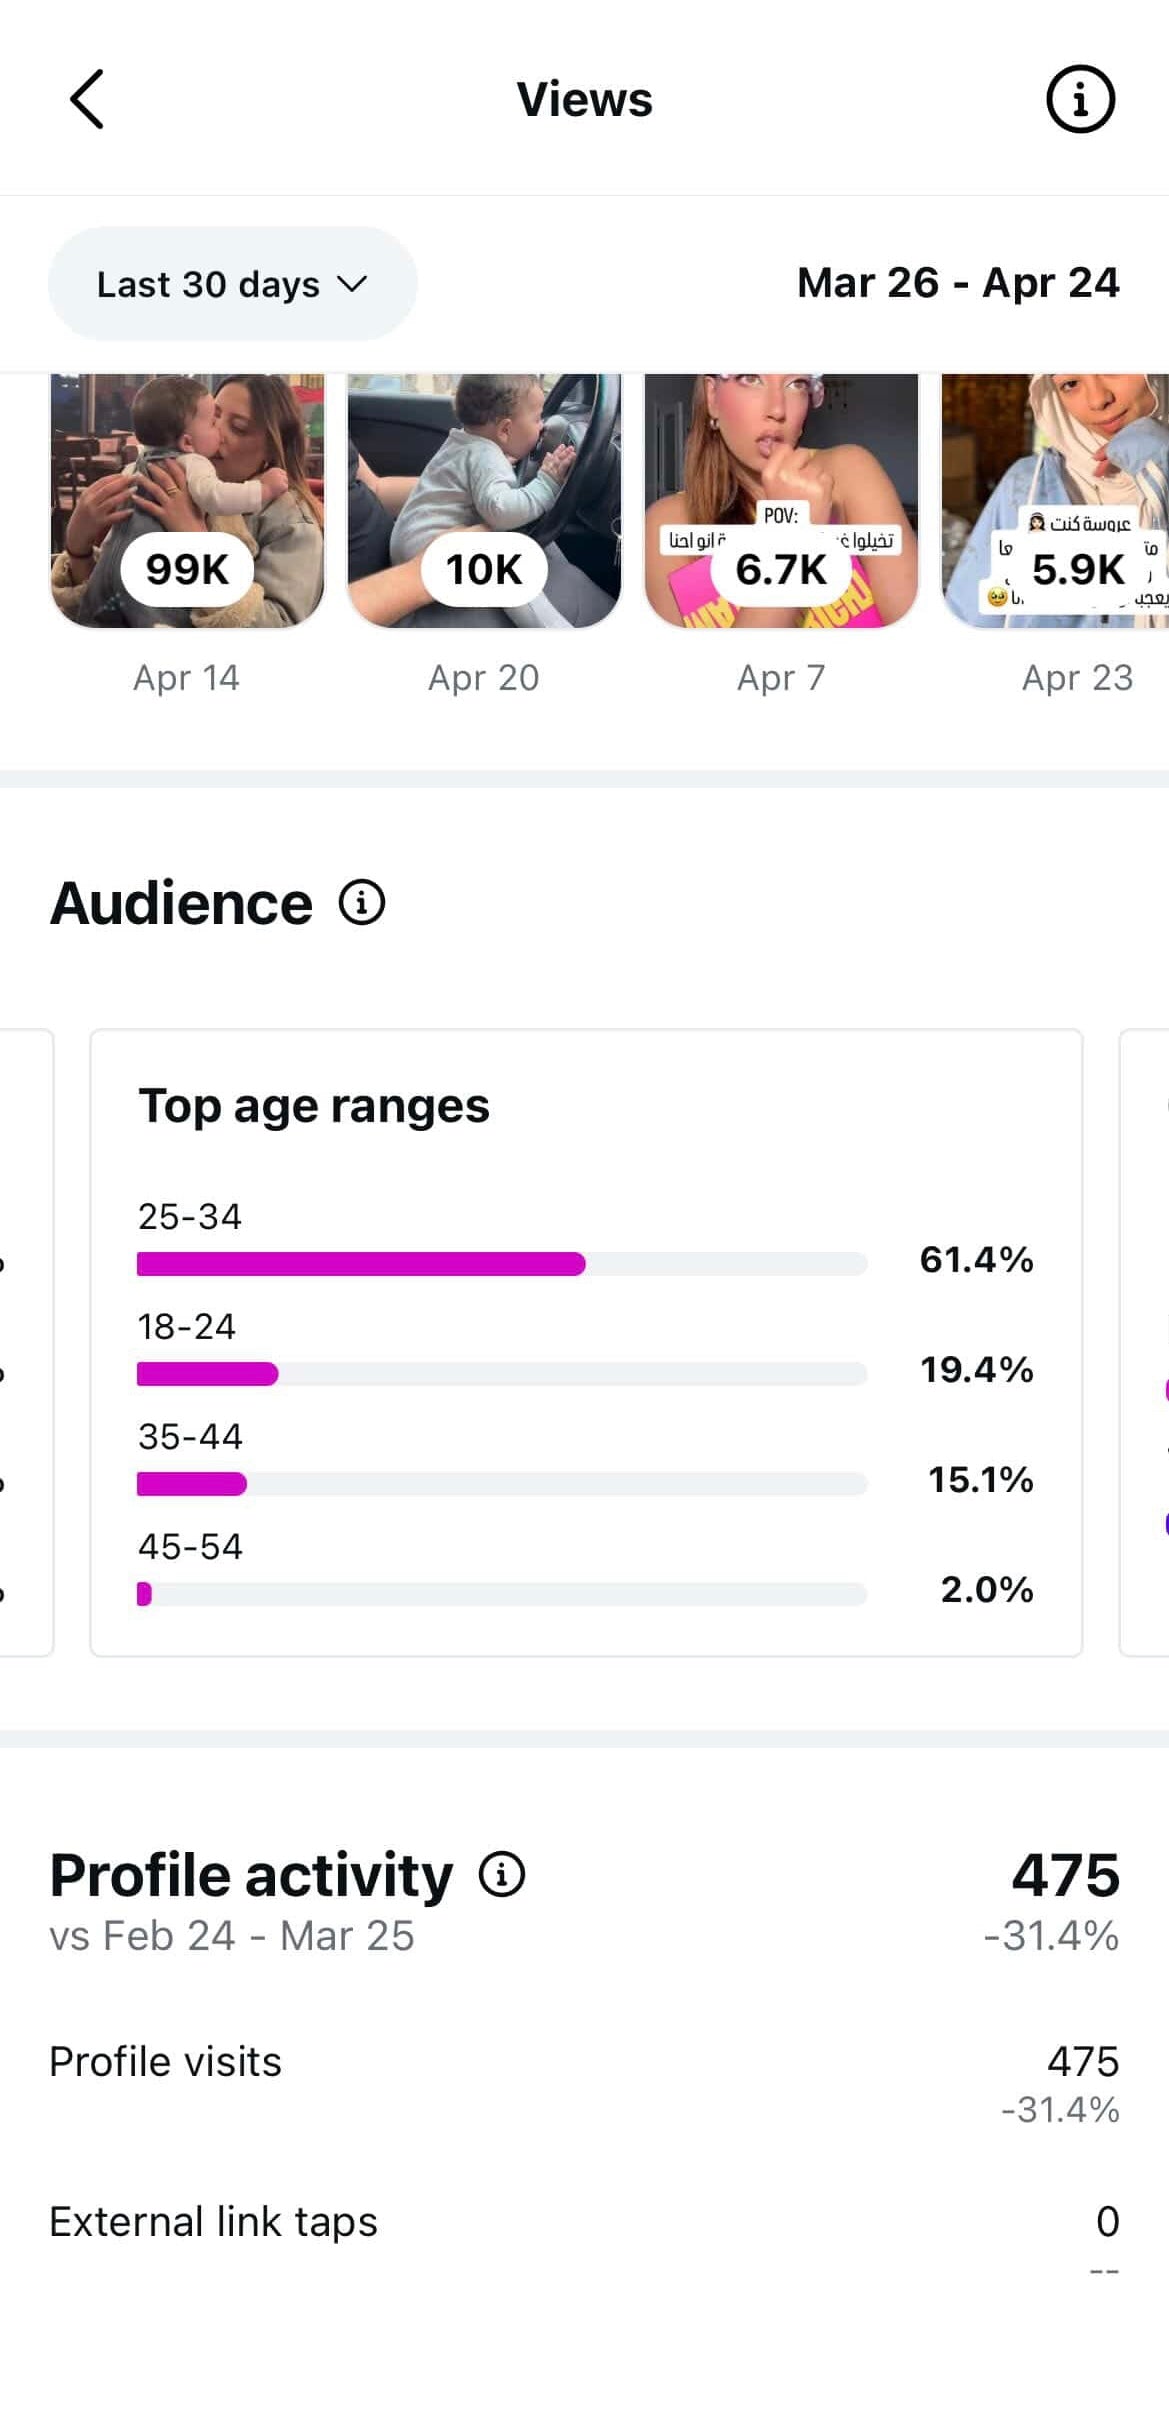The image size is (1169, 2423).
Task: Open the 5.9K views post from Apr 23
Action: 1055,501
